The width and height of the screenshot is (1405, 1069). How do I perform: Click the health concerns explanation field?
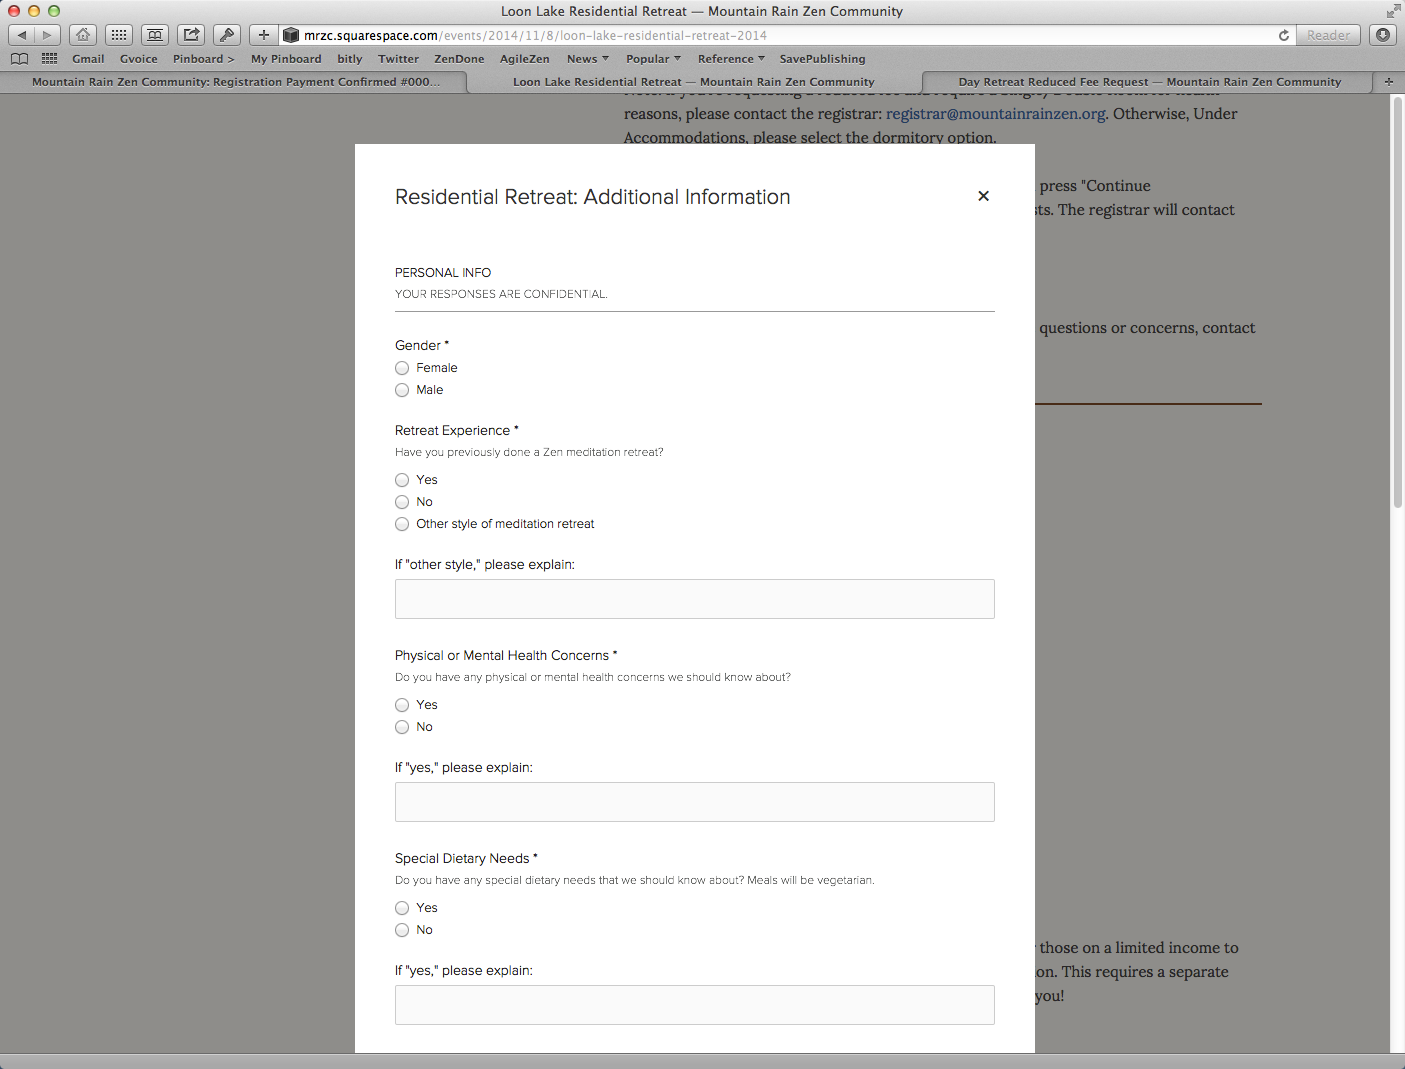(695, 802)
